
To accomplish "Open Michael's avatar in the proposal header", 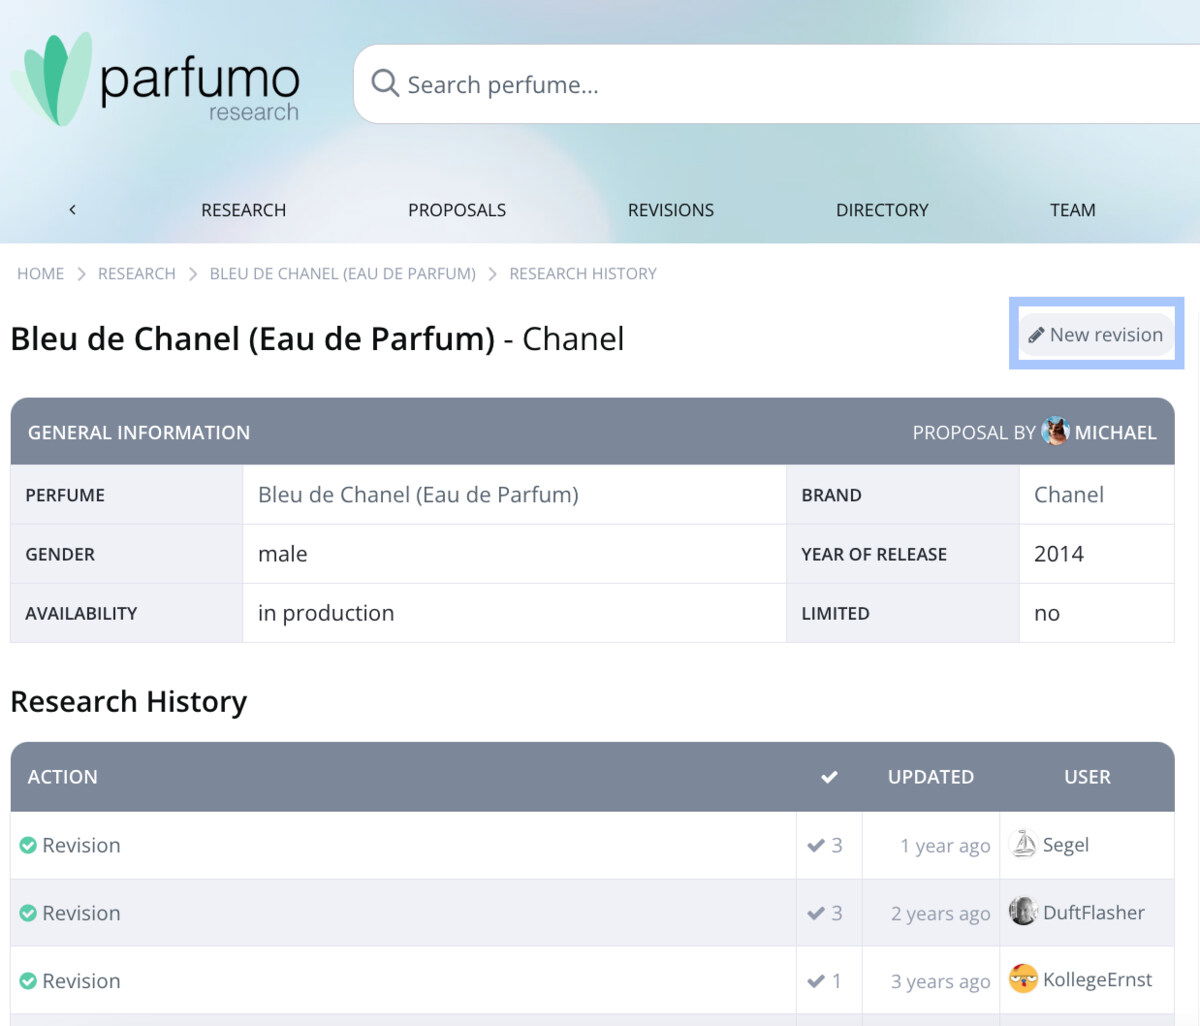I will [1055, 432].
